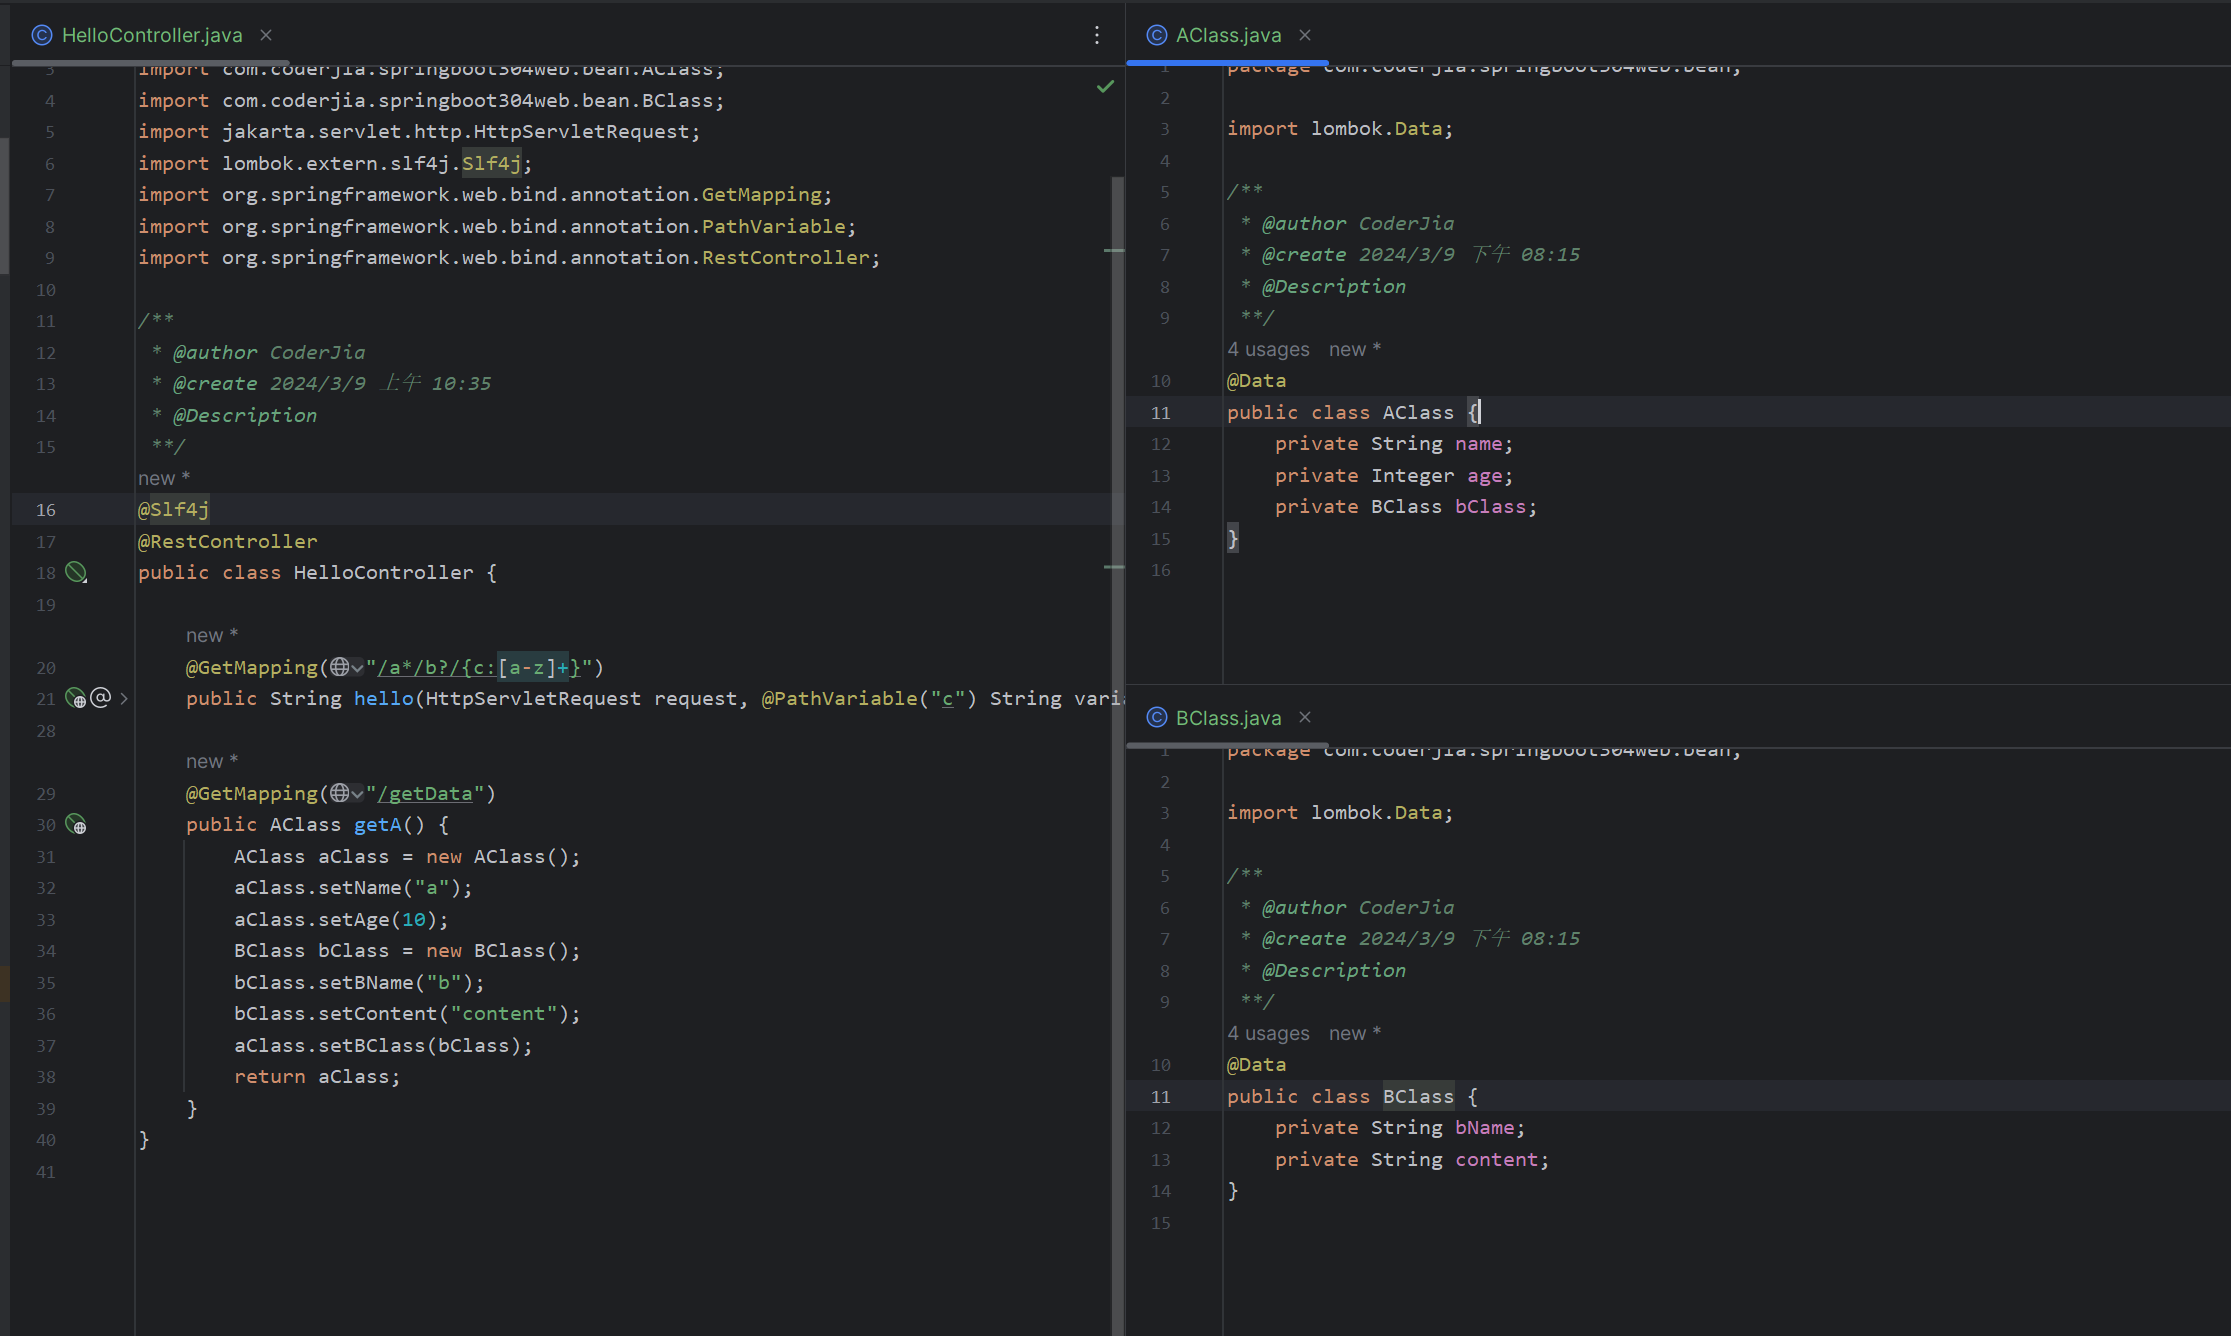Viewport: 2231px width, 1336px height.
Task: Click the PathVariable import on line 8
Action: tap(497, 226)
